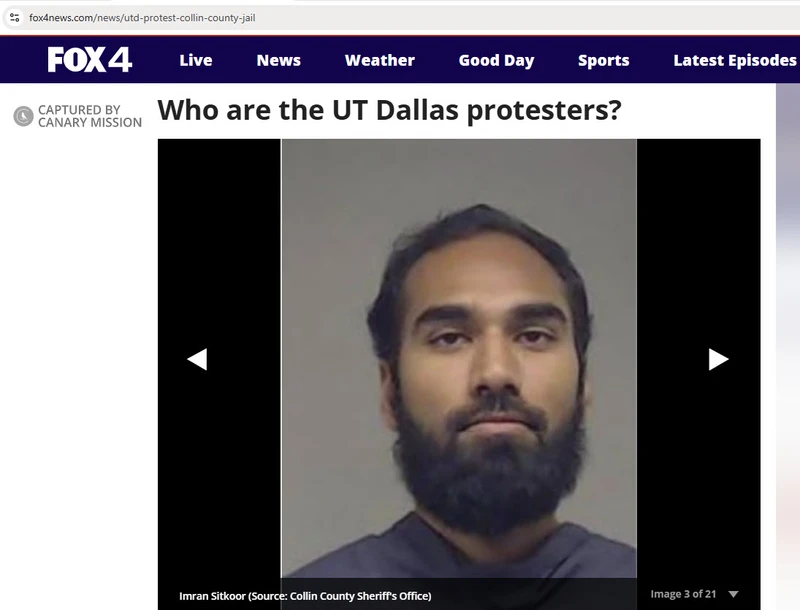Open the News section

point(279,60)
